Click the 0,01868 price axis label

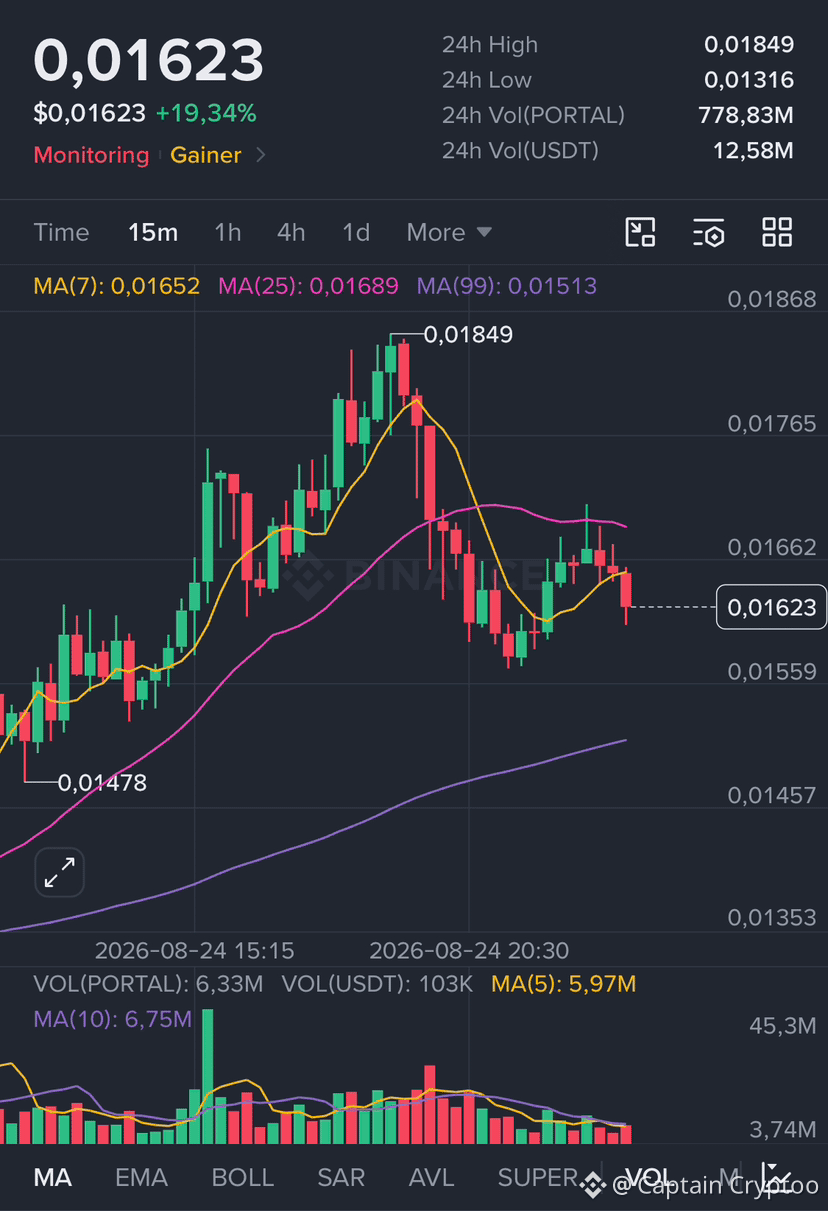click(772, 299)
